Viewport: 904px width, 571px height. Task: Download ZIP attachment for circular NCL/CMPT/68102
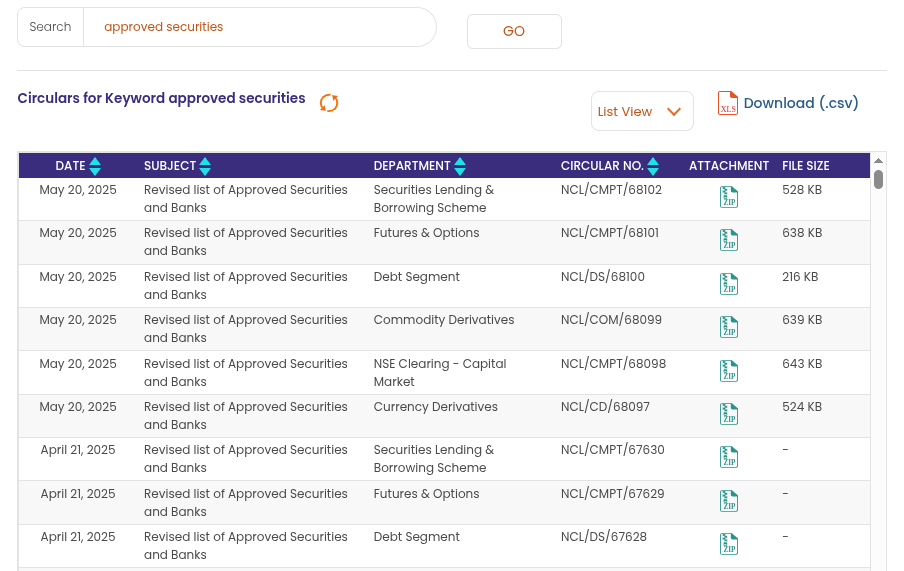coord(729,197)
